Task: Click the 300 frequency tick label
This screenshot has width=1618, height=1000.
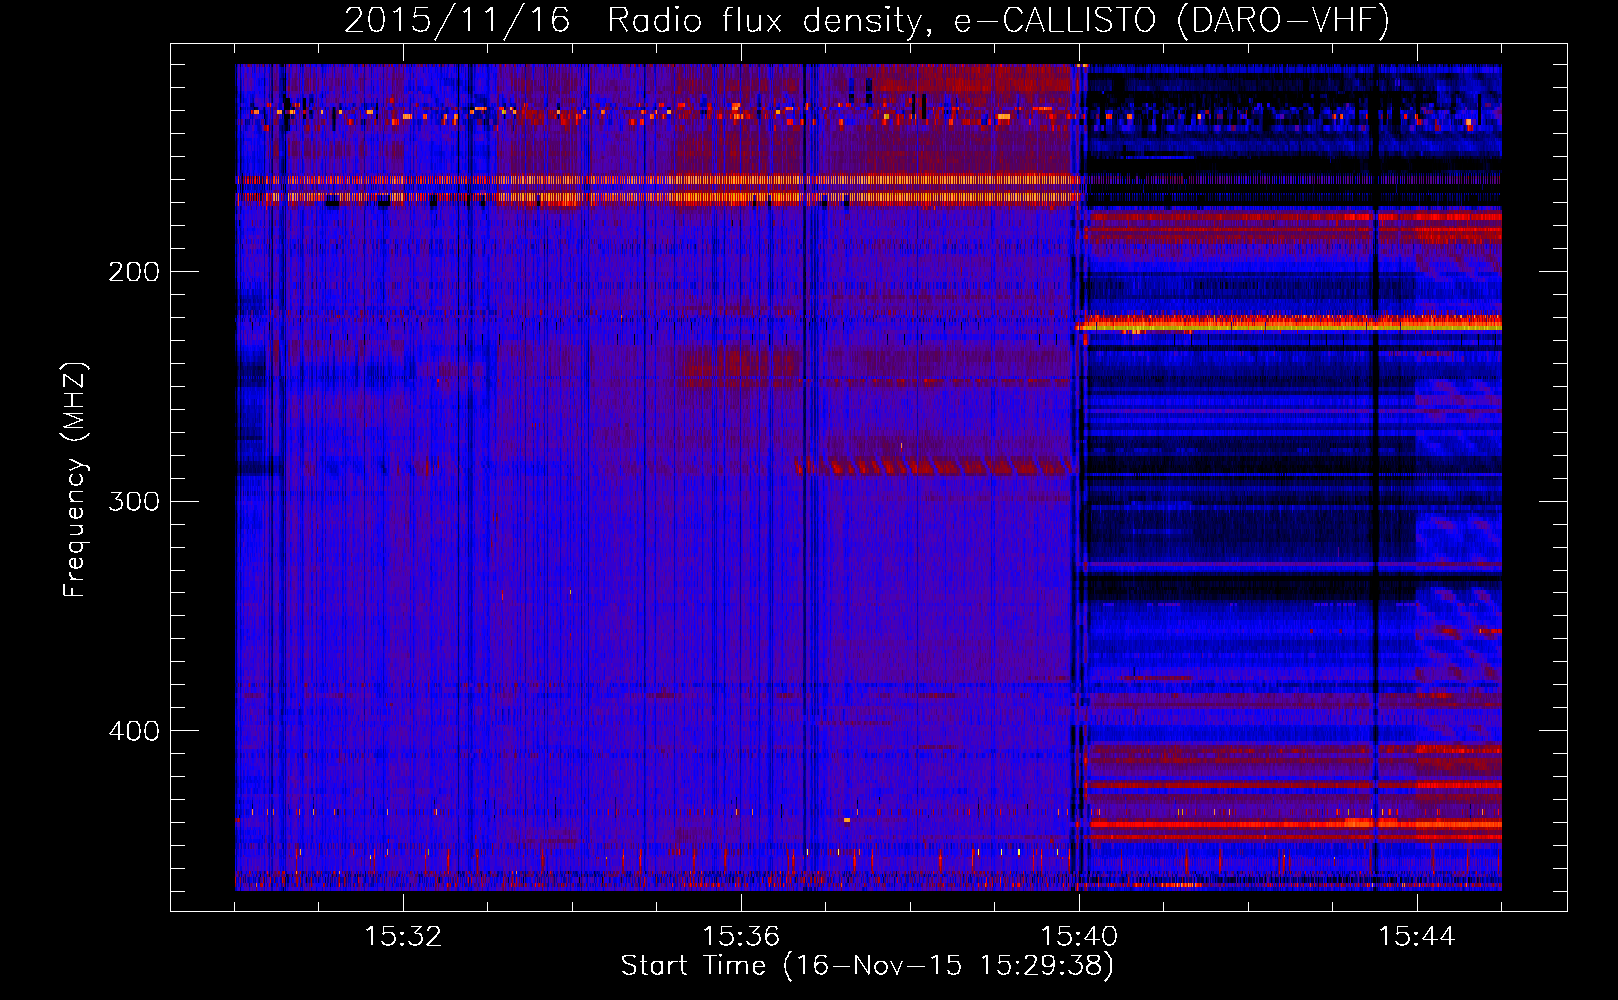Action: pyautogui.click(x=134, y=501)
